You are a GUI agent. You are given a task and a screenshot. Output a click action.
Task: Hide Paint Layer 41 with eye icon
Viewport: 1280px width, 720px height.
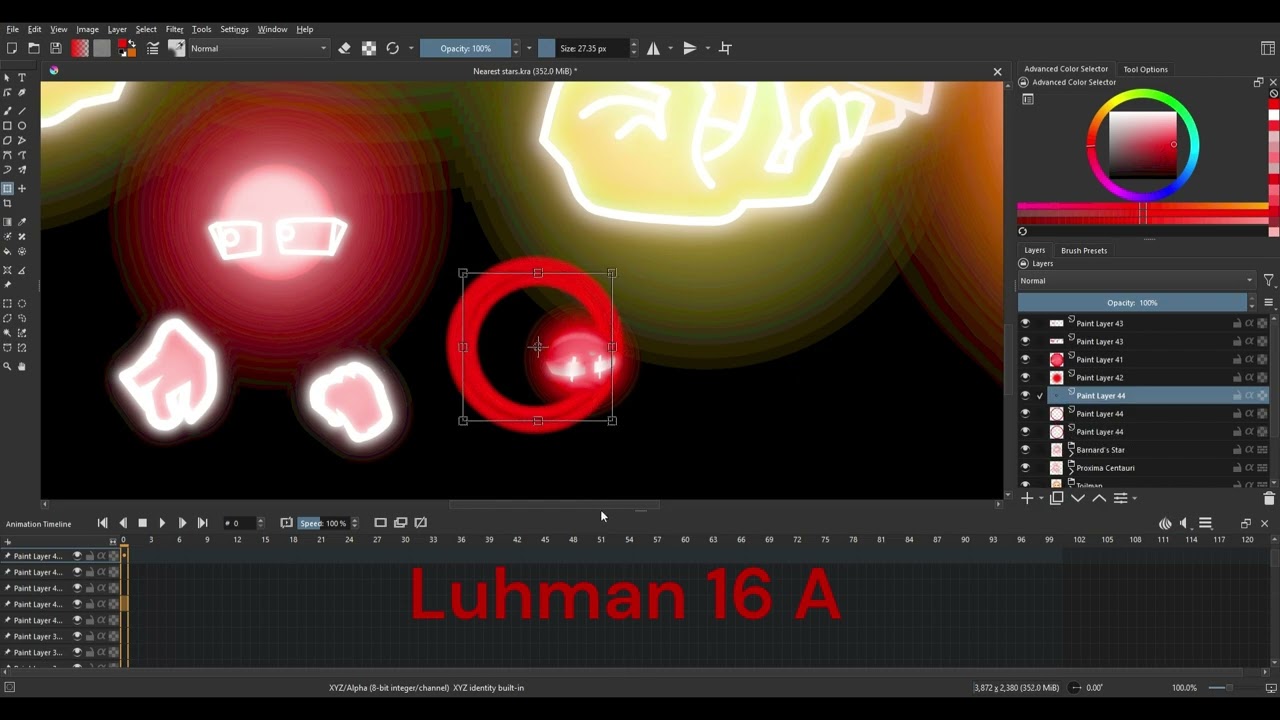pyautogui.click(x=1025, y=360)
